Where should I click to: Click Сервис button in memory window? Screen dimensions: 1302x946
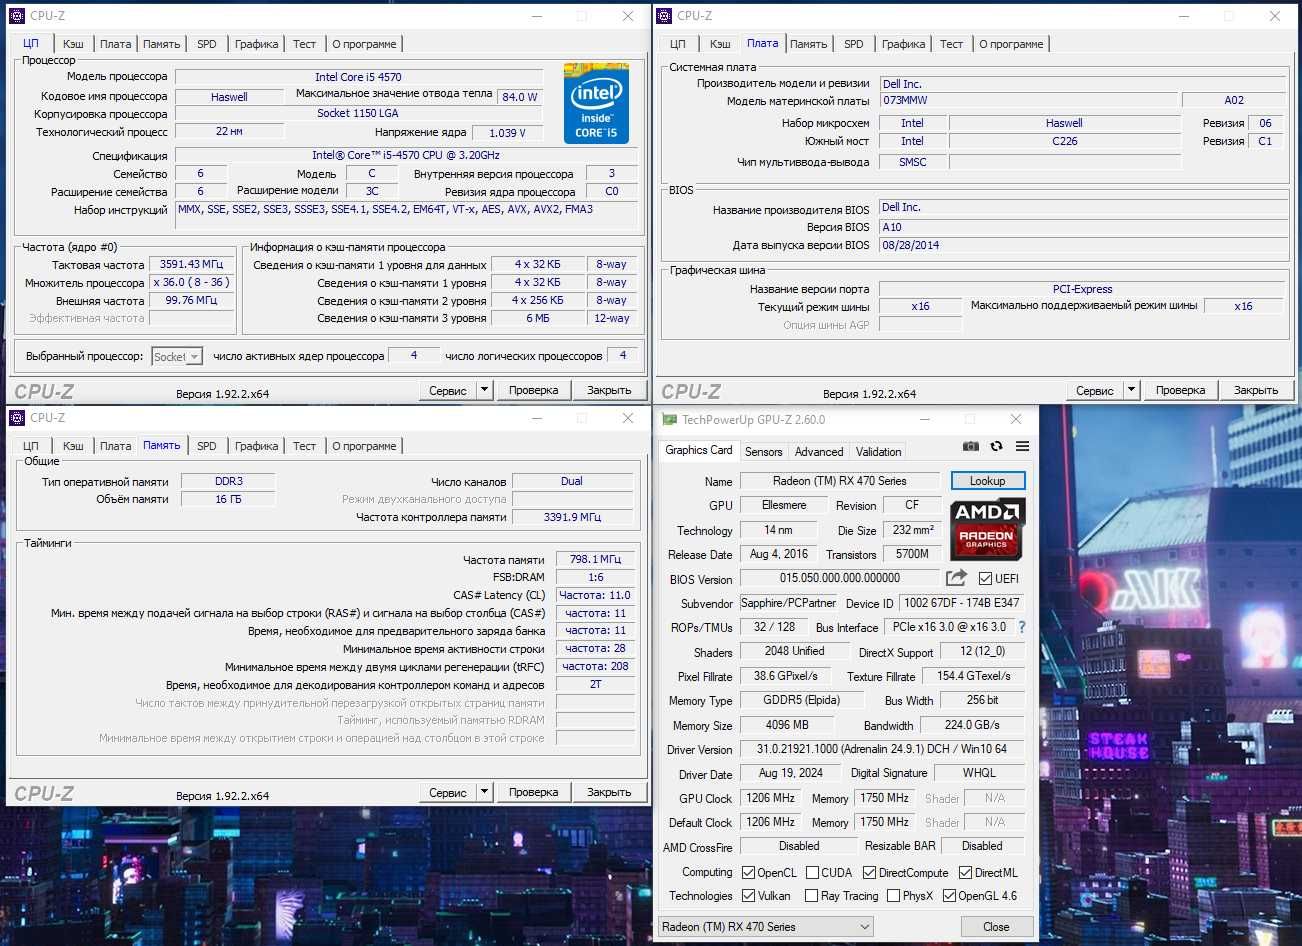448,792
